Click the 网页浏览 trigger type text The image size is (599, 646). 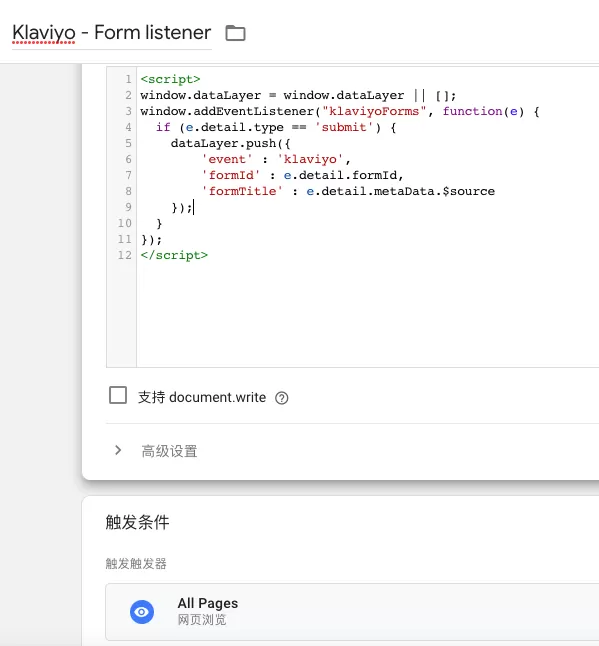point(202,620)
